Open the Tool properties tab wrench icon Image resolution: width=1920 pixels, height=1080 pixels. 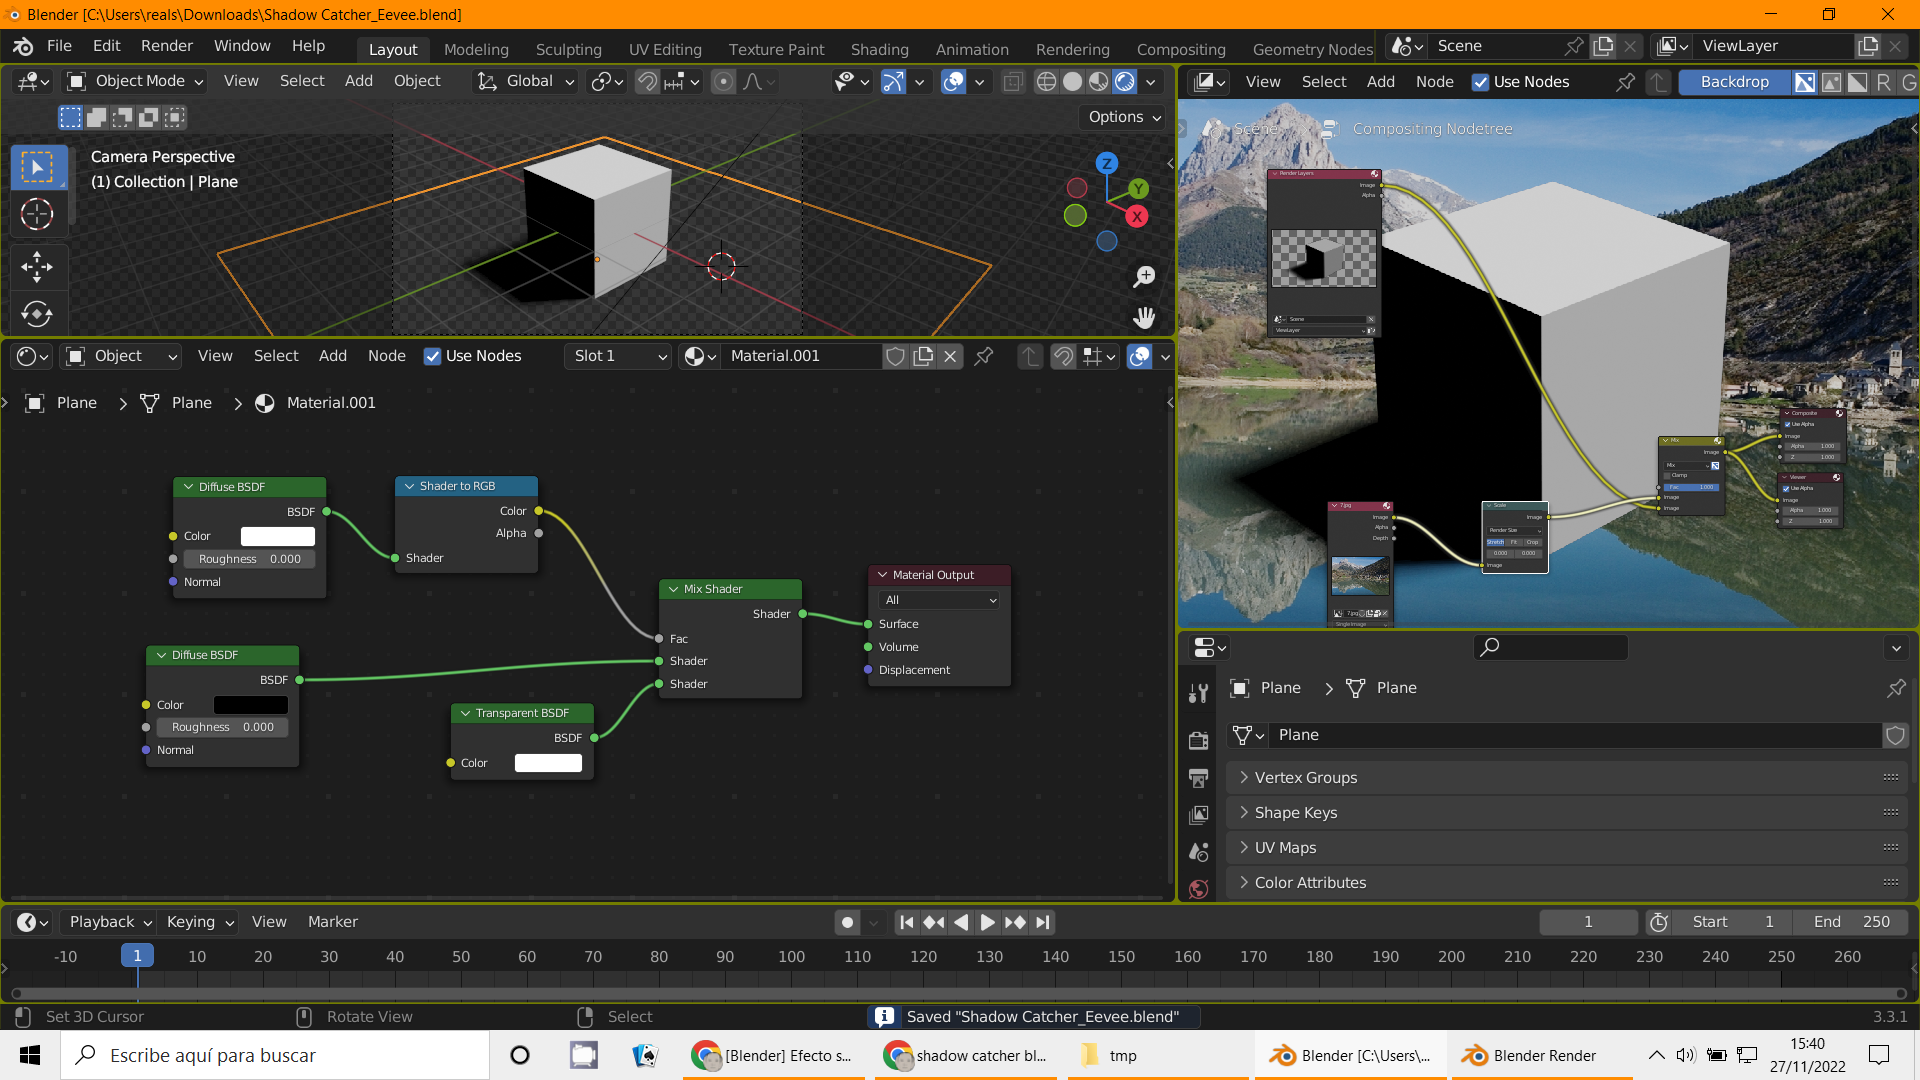1198,693
